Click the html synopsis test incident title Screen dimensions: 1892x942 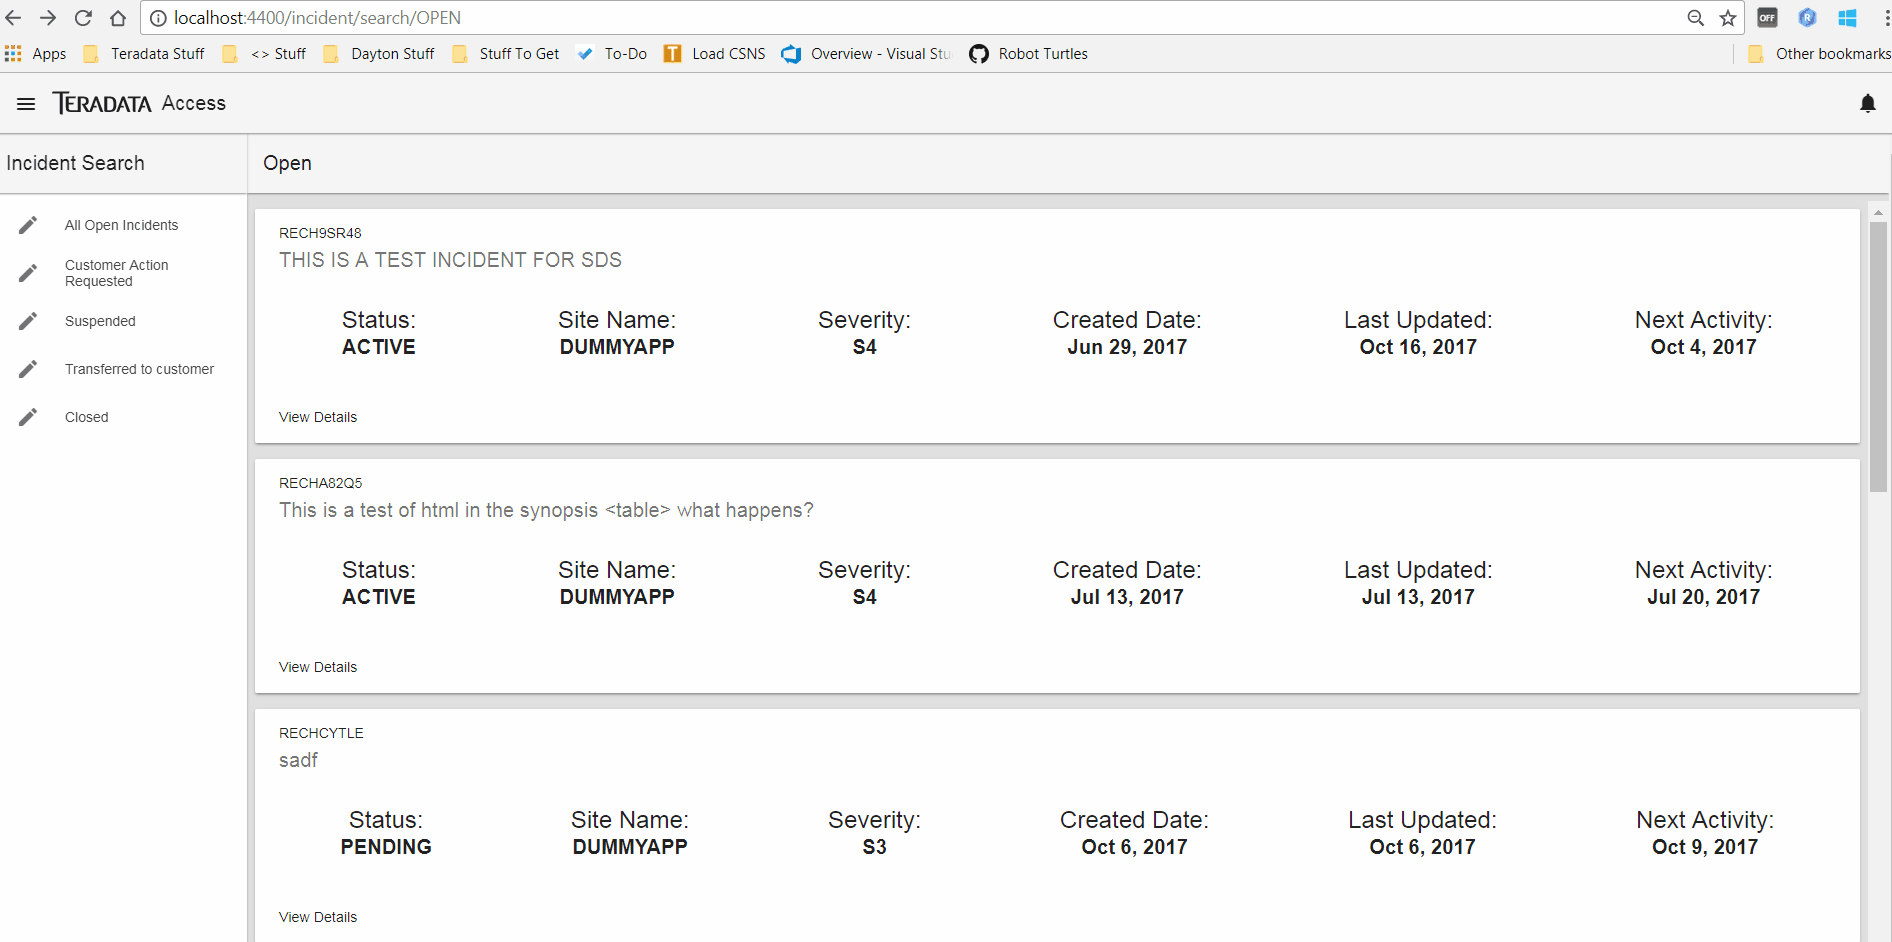pyautogui.click(x=546, y=510)
